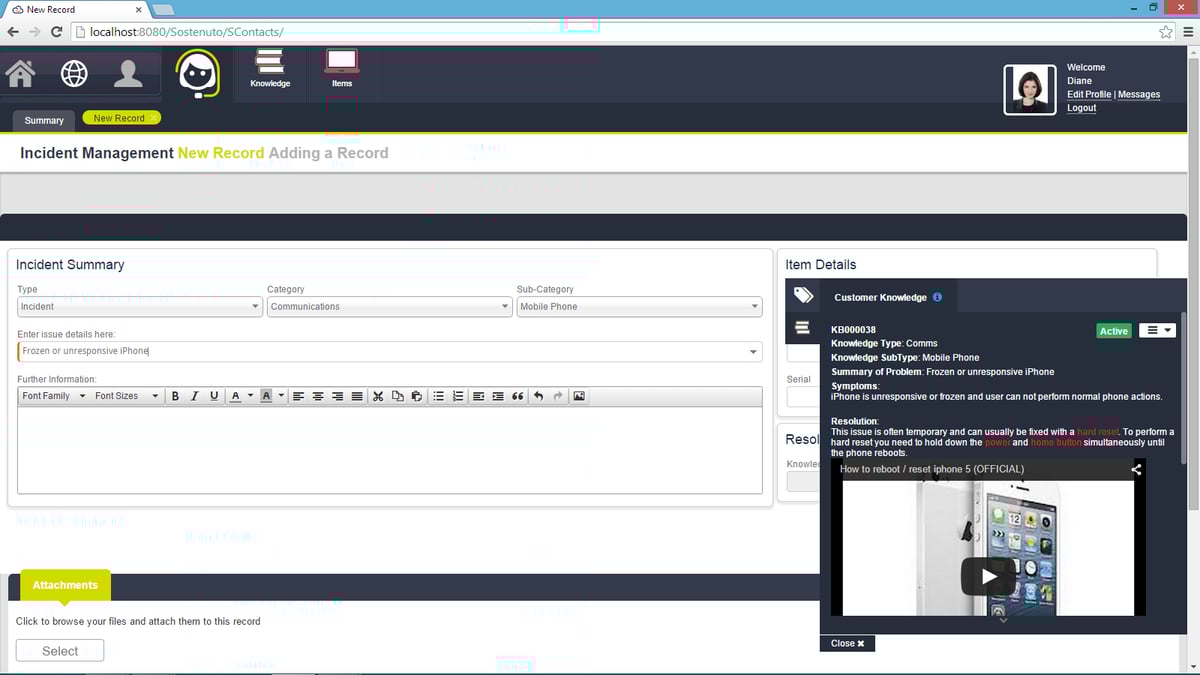The height and width of the screenshot is (675, 1200).
Task: Click the Undo arrow in the editor toolbar
Action: (x=538, y=396)
